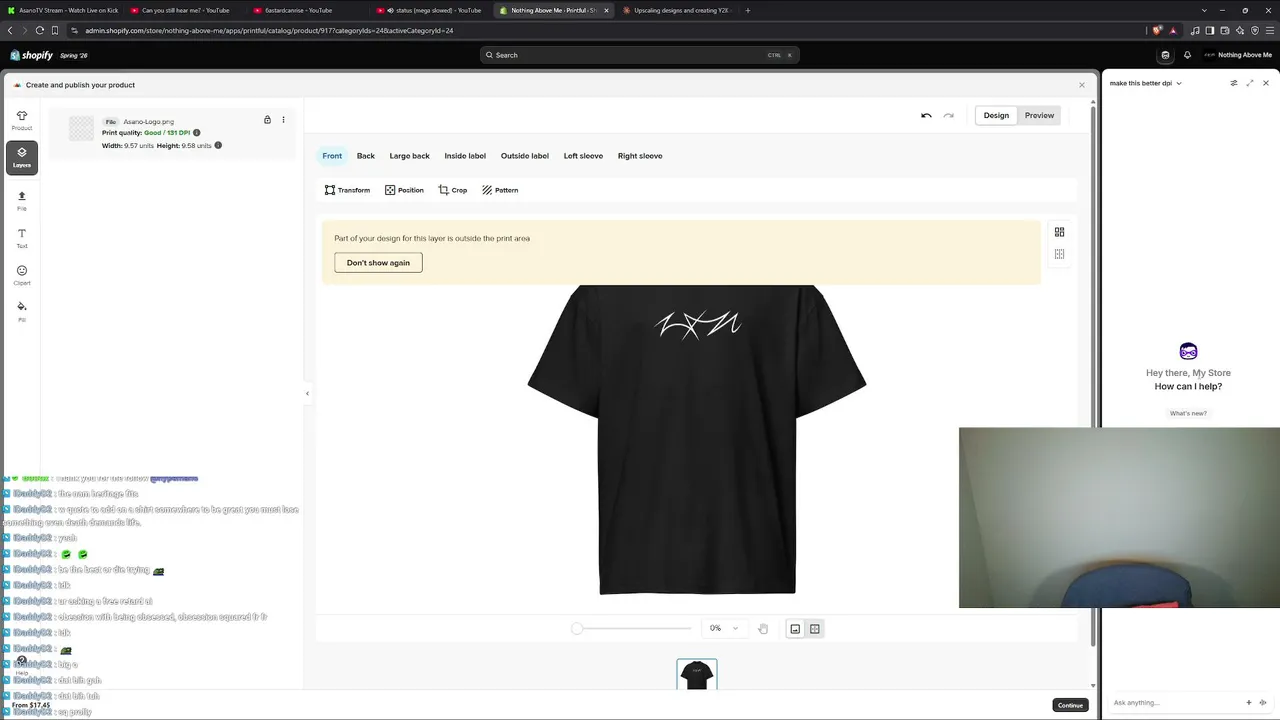Click the What's new? suggestion chip

click(1188, 413)
